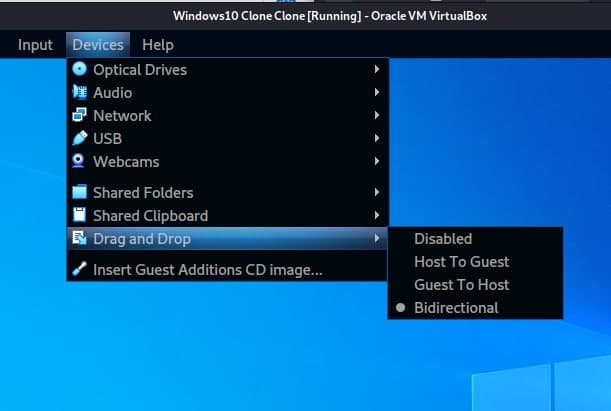Open the Help menu
Screen dimensions: 611x411
(x=157, y=45)
